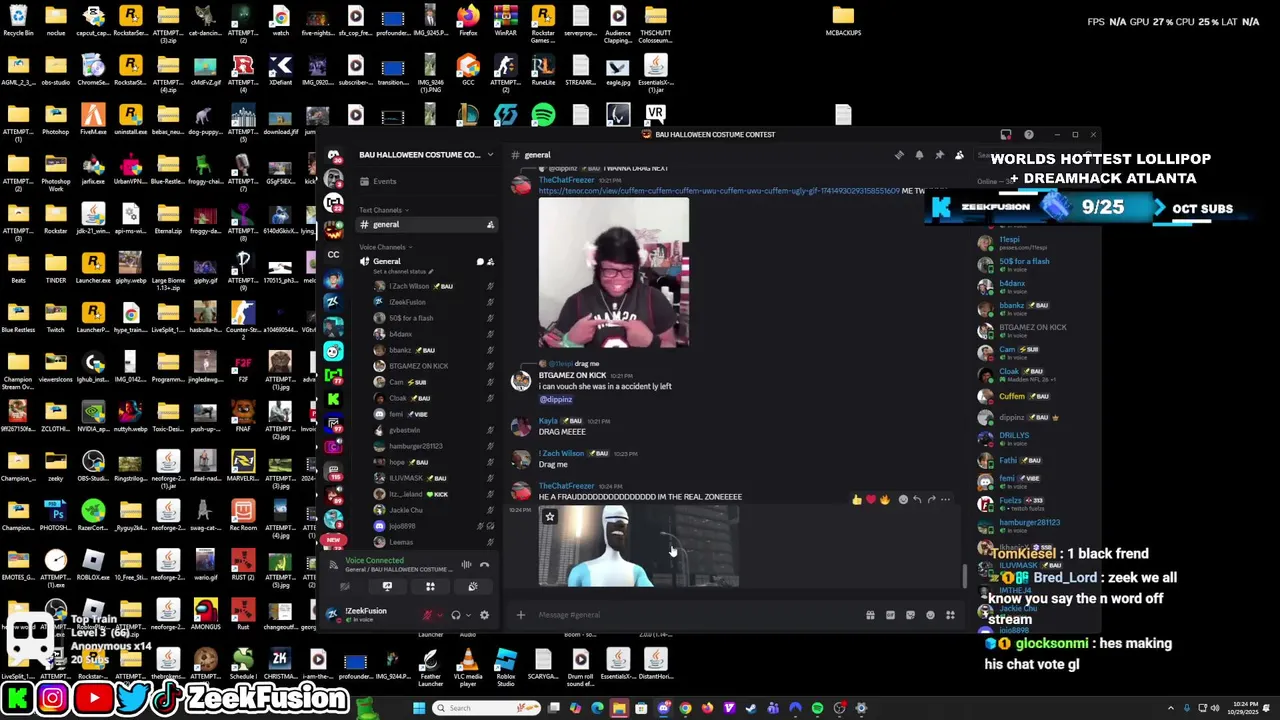Open Kayla's profile from message username

coord(548,421)
